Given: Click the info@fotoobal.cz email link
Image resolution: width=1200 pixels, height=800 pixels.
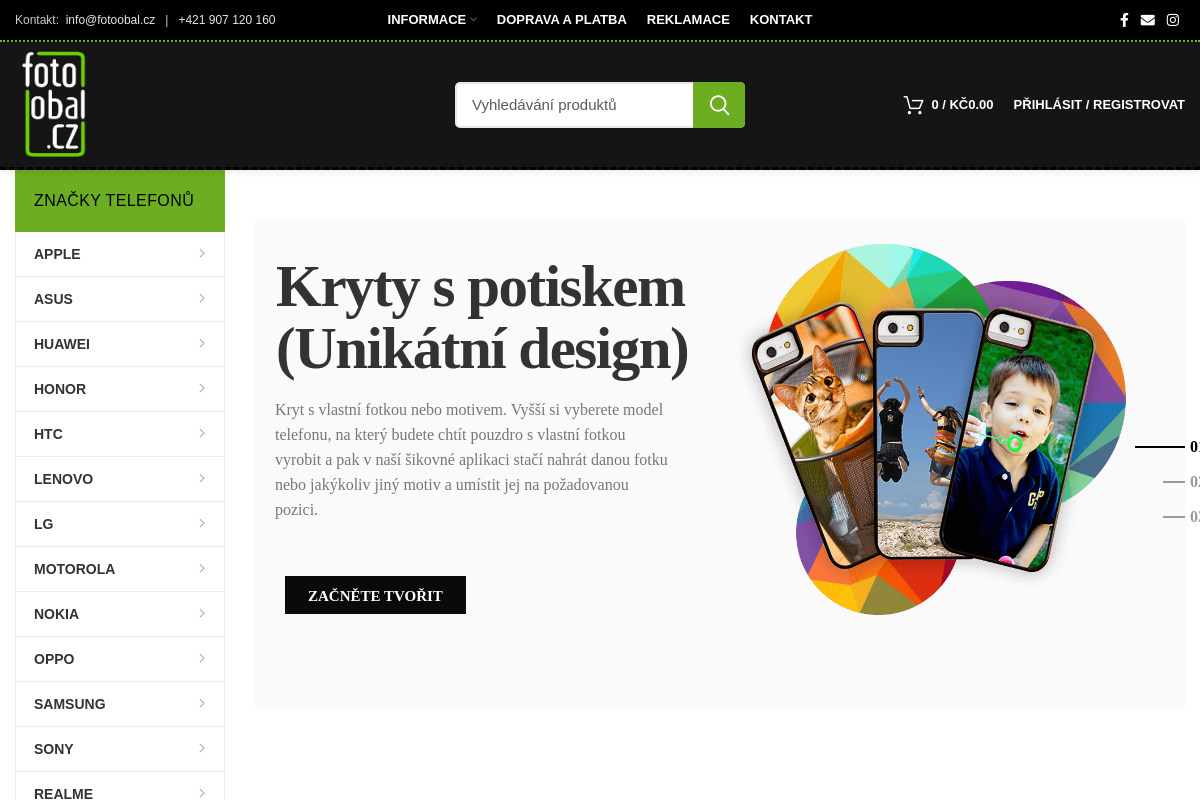Looking at the screenshot, I should pyautogui.click(x=110, y=20).
